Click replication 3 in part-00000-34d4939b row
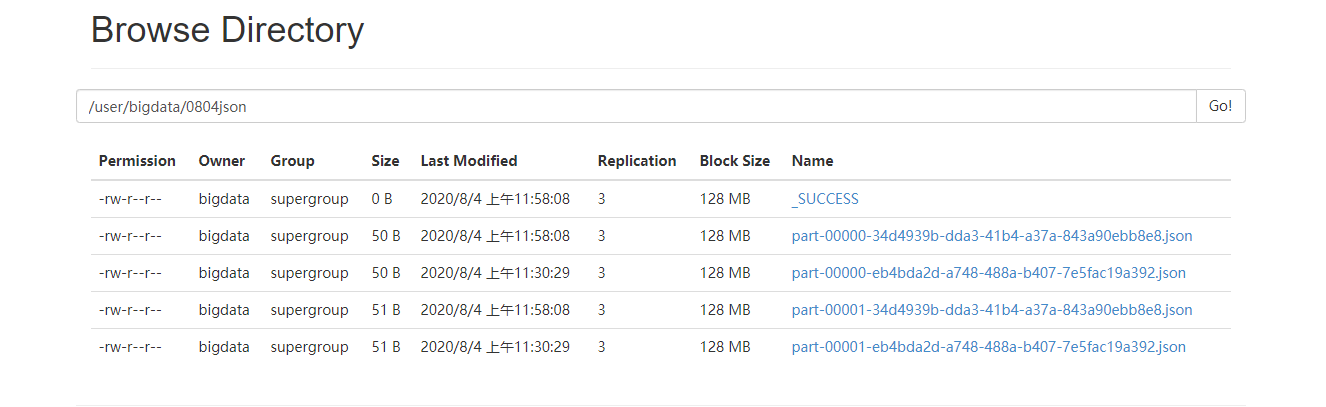The image size is (1326, 407). click(602, 236)
